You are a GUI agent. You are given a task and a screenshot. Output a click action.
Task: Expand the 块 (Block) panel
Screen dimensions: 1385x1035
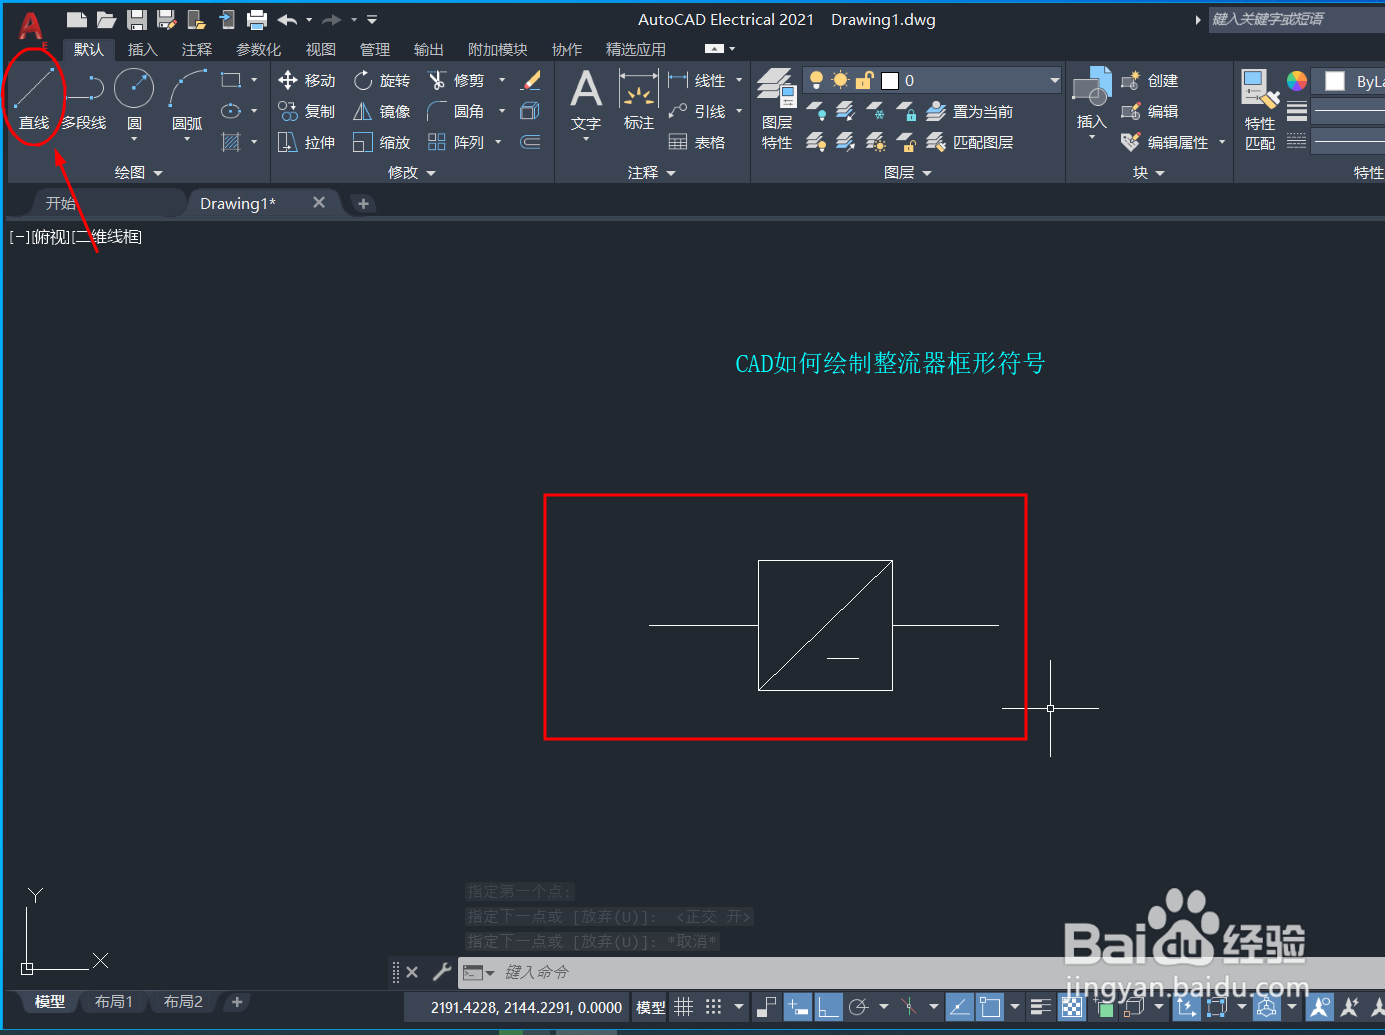pyautogui.click(x=1149, y=172)
